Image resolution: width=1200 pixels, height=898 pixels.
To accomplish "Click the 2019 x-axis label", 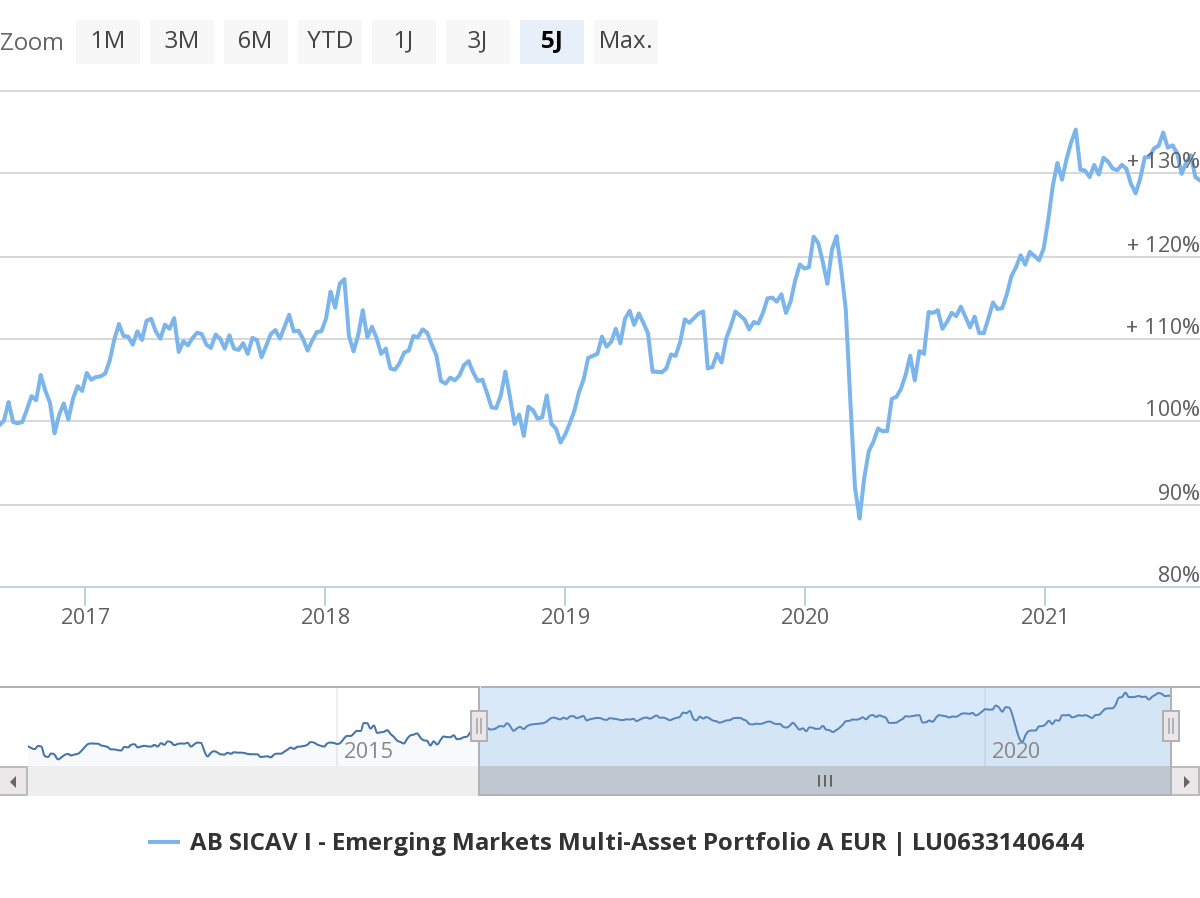I will click(x=565, y=616).
